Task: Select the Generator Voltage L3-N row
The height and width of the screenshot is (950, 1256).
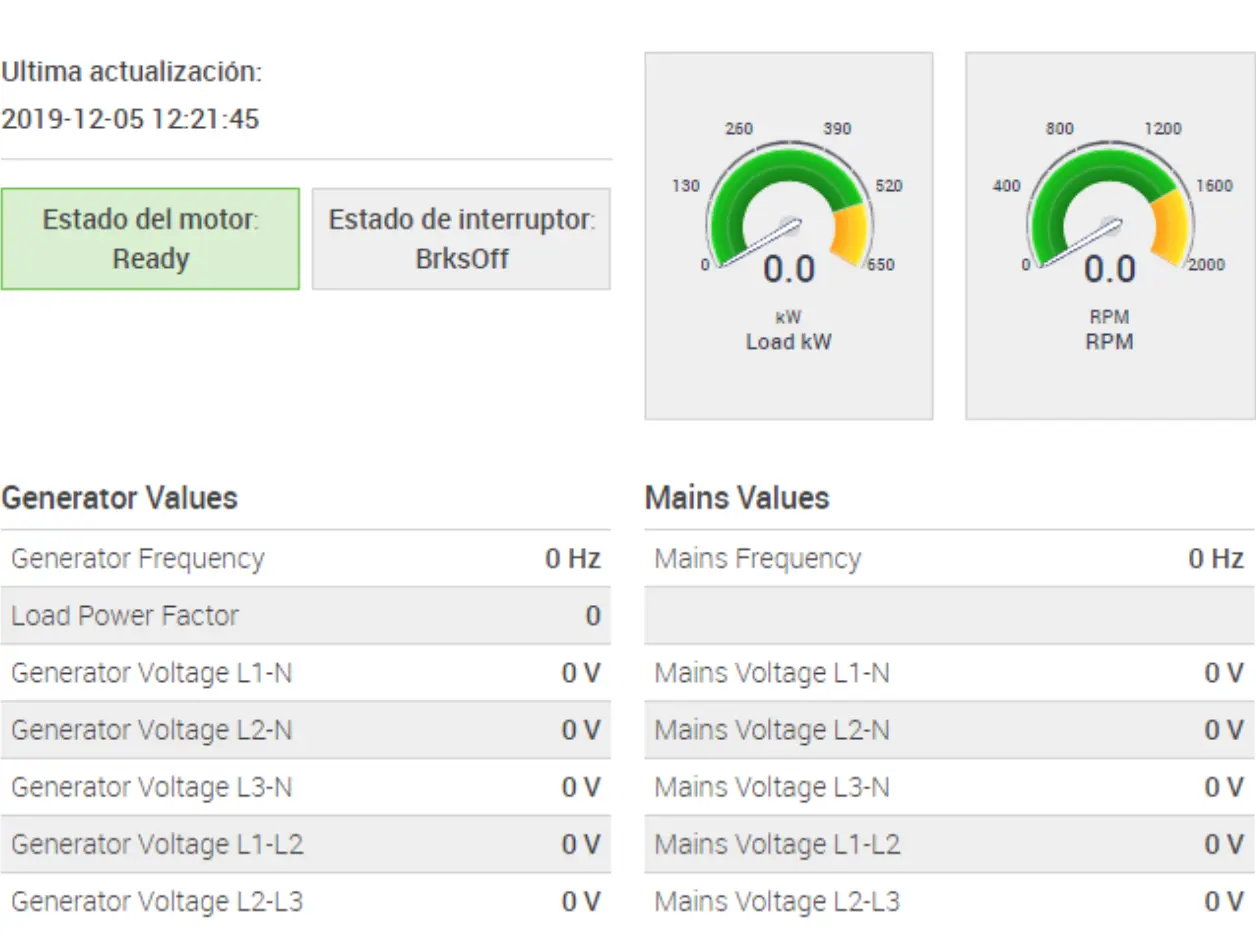Action: point(305,787)
